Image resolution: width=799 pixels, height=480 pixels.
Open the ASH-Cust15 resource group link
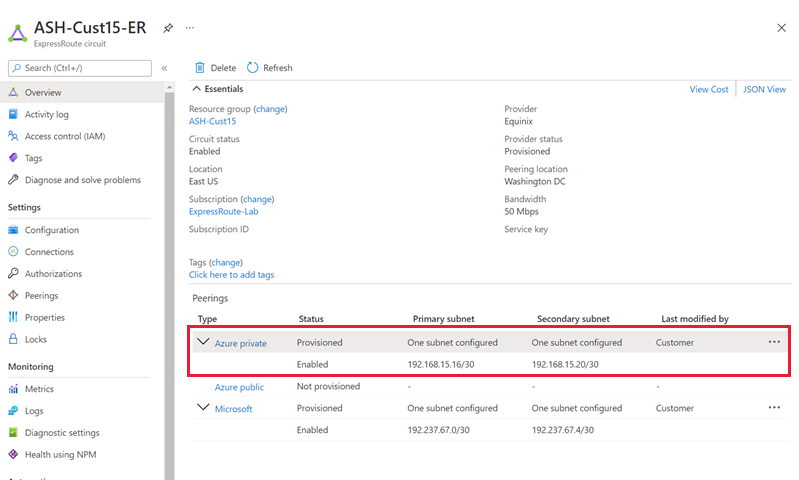pos(212,121)
